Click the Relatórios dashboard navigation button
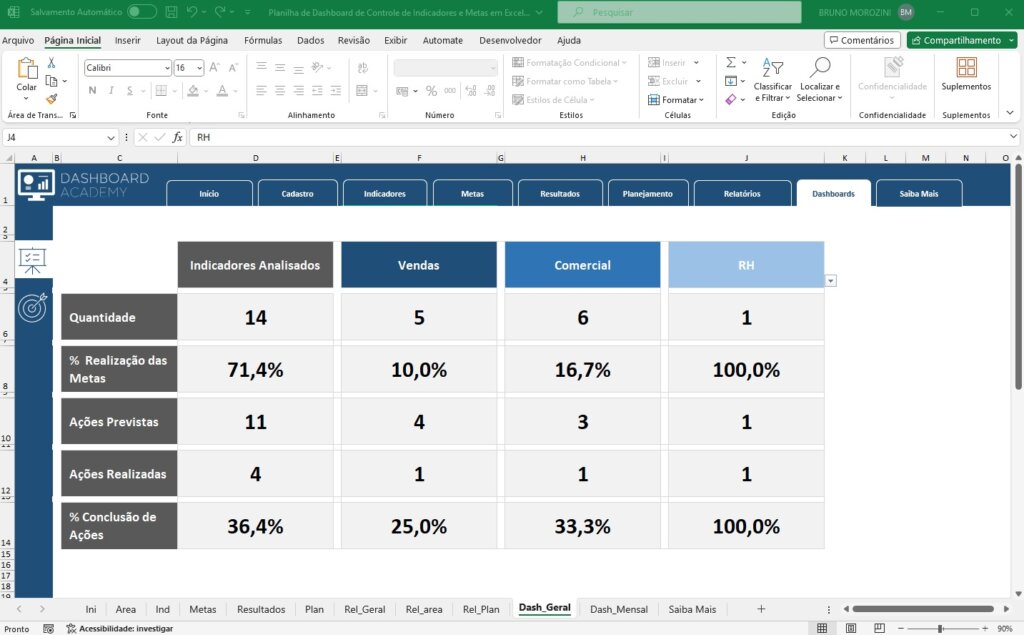Viewport: 1024px width, 635px height. pyautogui.click(x=742, y=193)
